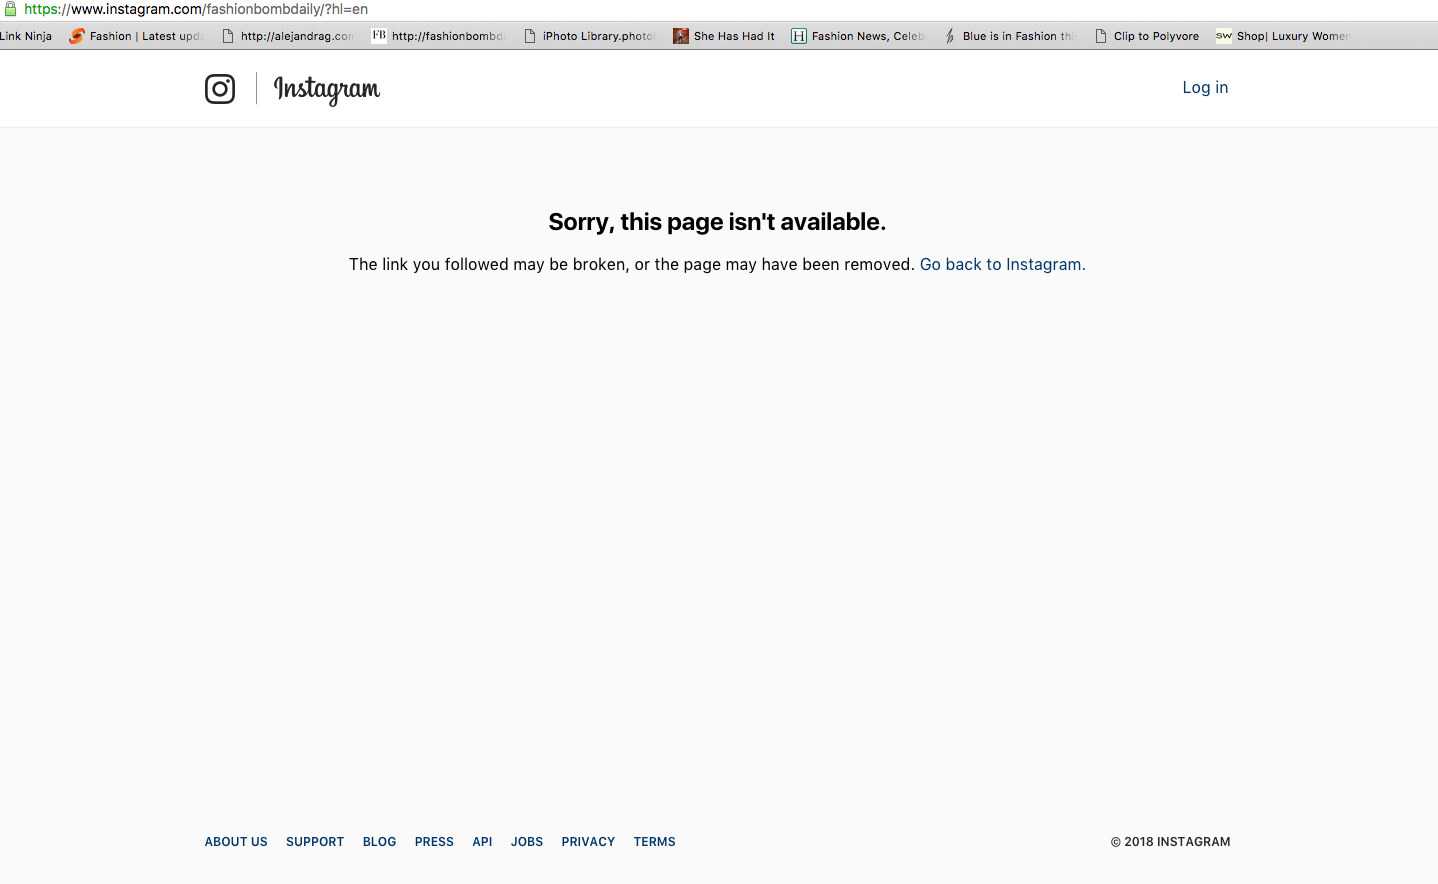The height and width of the screenshot is (884, 1438).
Task: Click the Instagram wordmark logo
Action: point(327,90)
